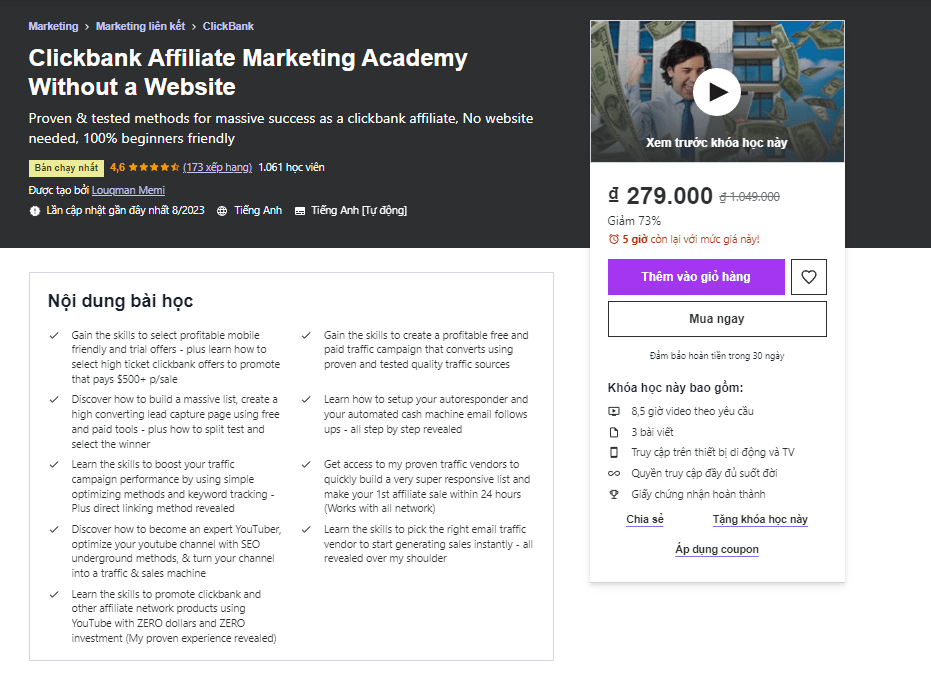931x674 pixels.
Task: Open the ClickBank breadcrumb topic
Action: click(228, 26)
